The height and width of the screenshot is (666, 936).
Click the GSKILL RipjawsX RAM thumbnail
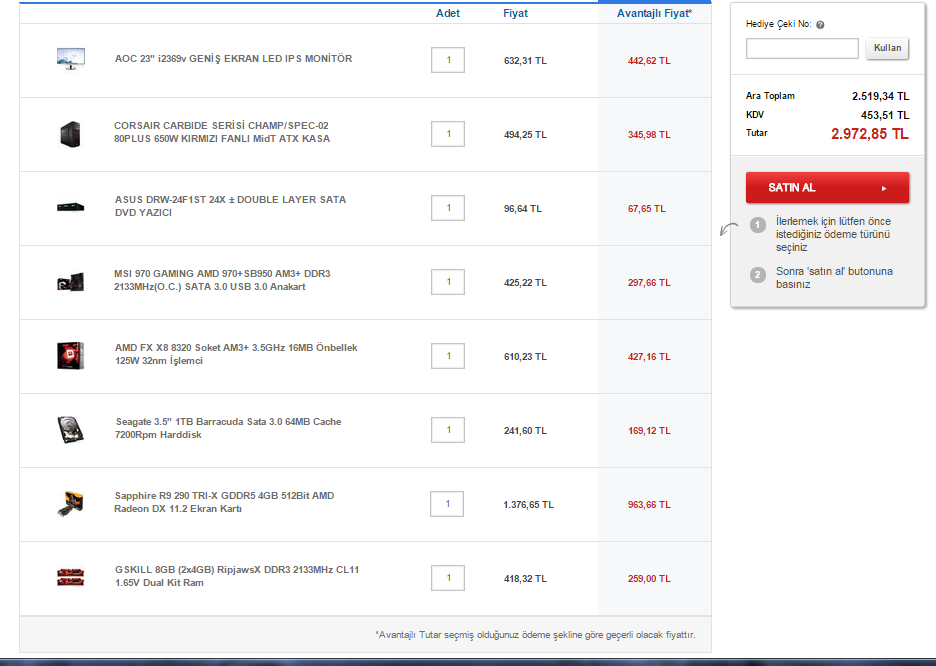point(70,577)
